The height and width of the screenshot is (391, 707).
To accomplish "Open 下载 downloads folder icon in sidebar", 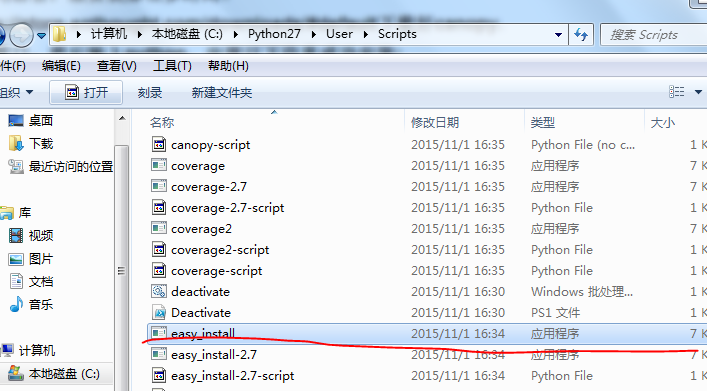I will point(16,143).
